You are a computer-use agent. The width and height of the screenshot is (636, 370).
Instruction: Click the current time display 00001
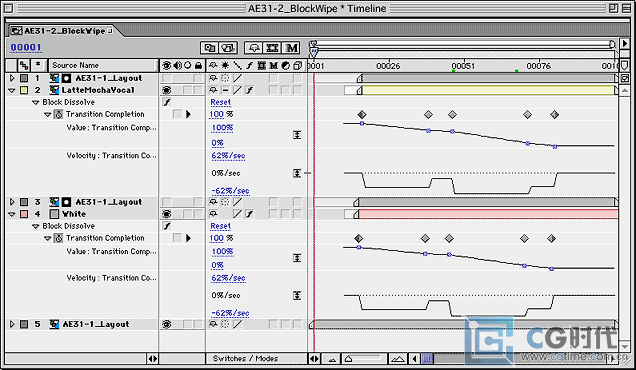[26, 47]
